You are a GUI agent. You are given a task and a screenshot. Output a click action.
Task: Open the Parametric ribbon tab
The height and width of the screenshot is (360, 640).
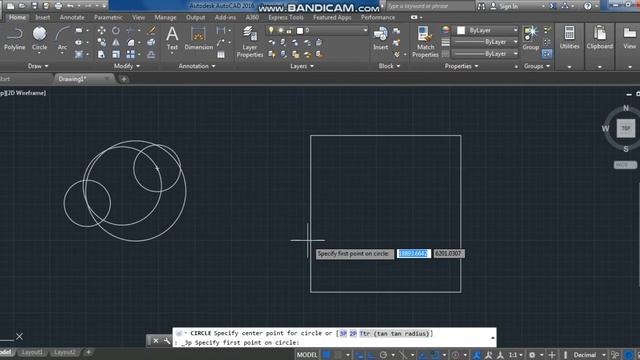108,17
